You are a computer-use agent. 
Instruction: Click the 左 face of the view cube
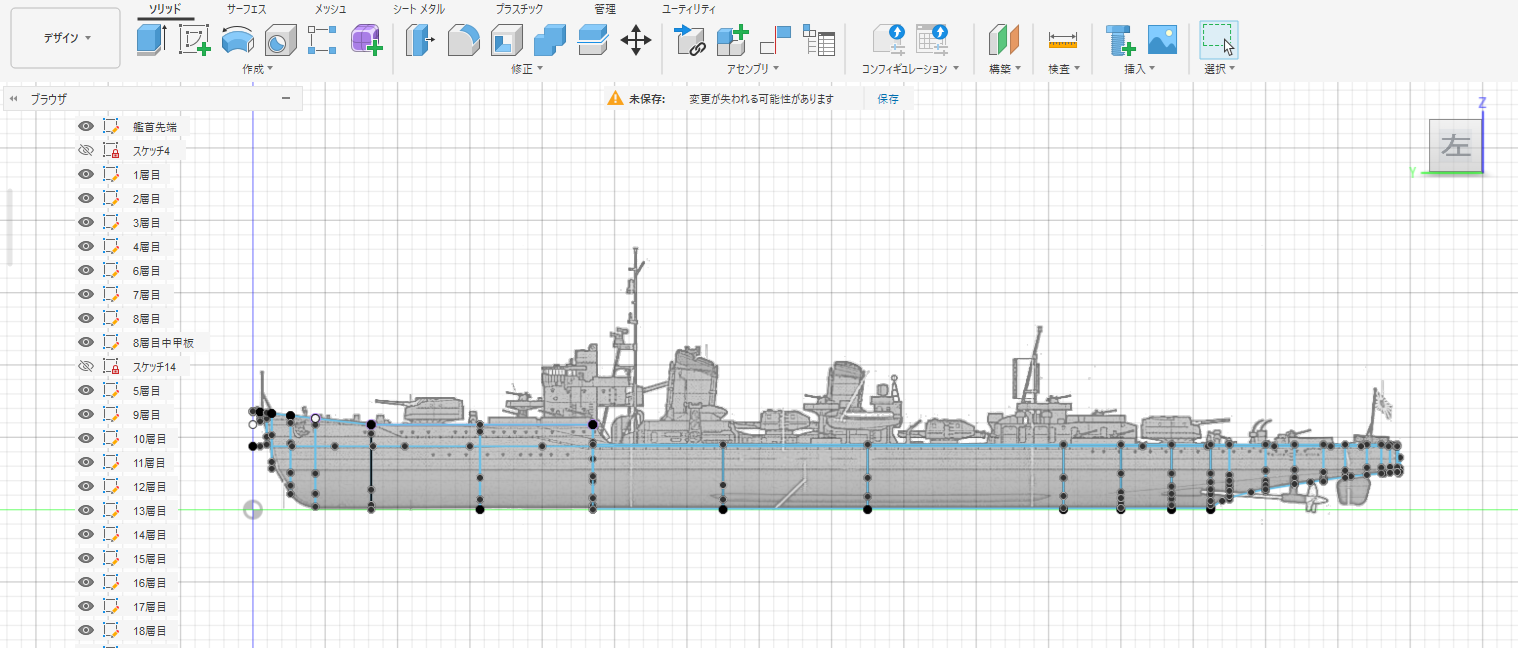pos(1455,146)
